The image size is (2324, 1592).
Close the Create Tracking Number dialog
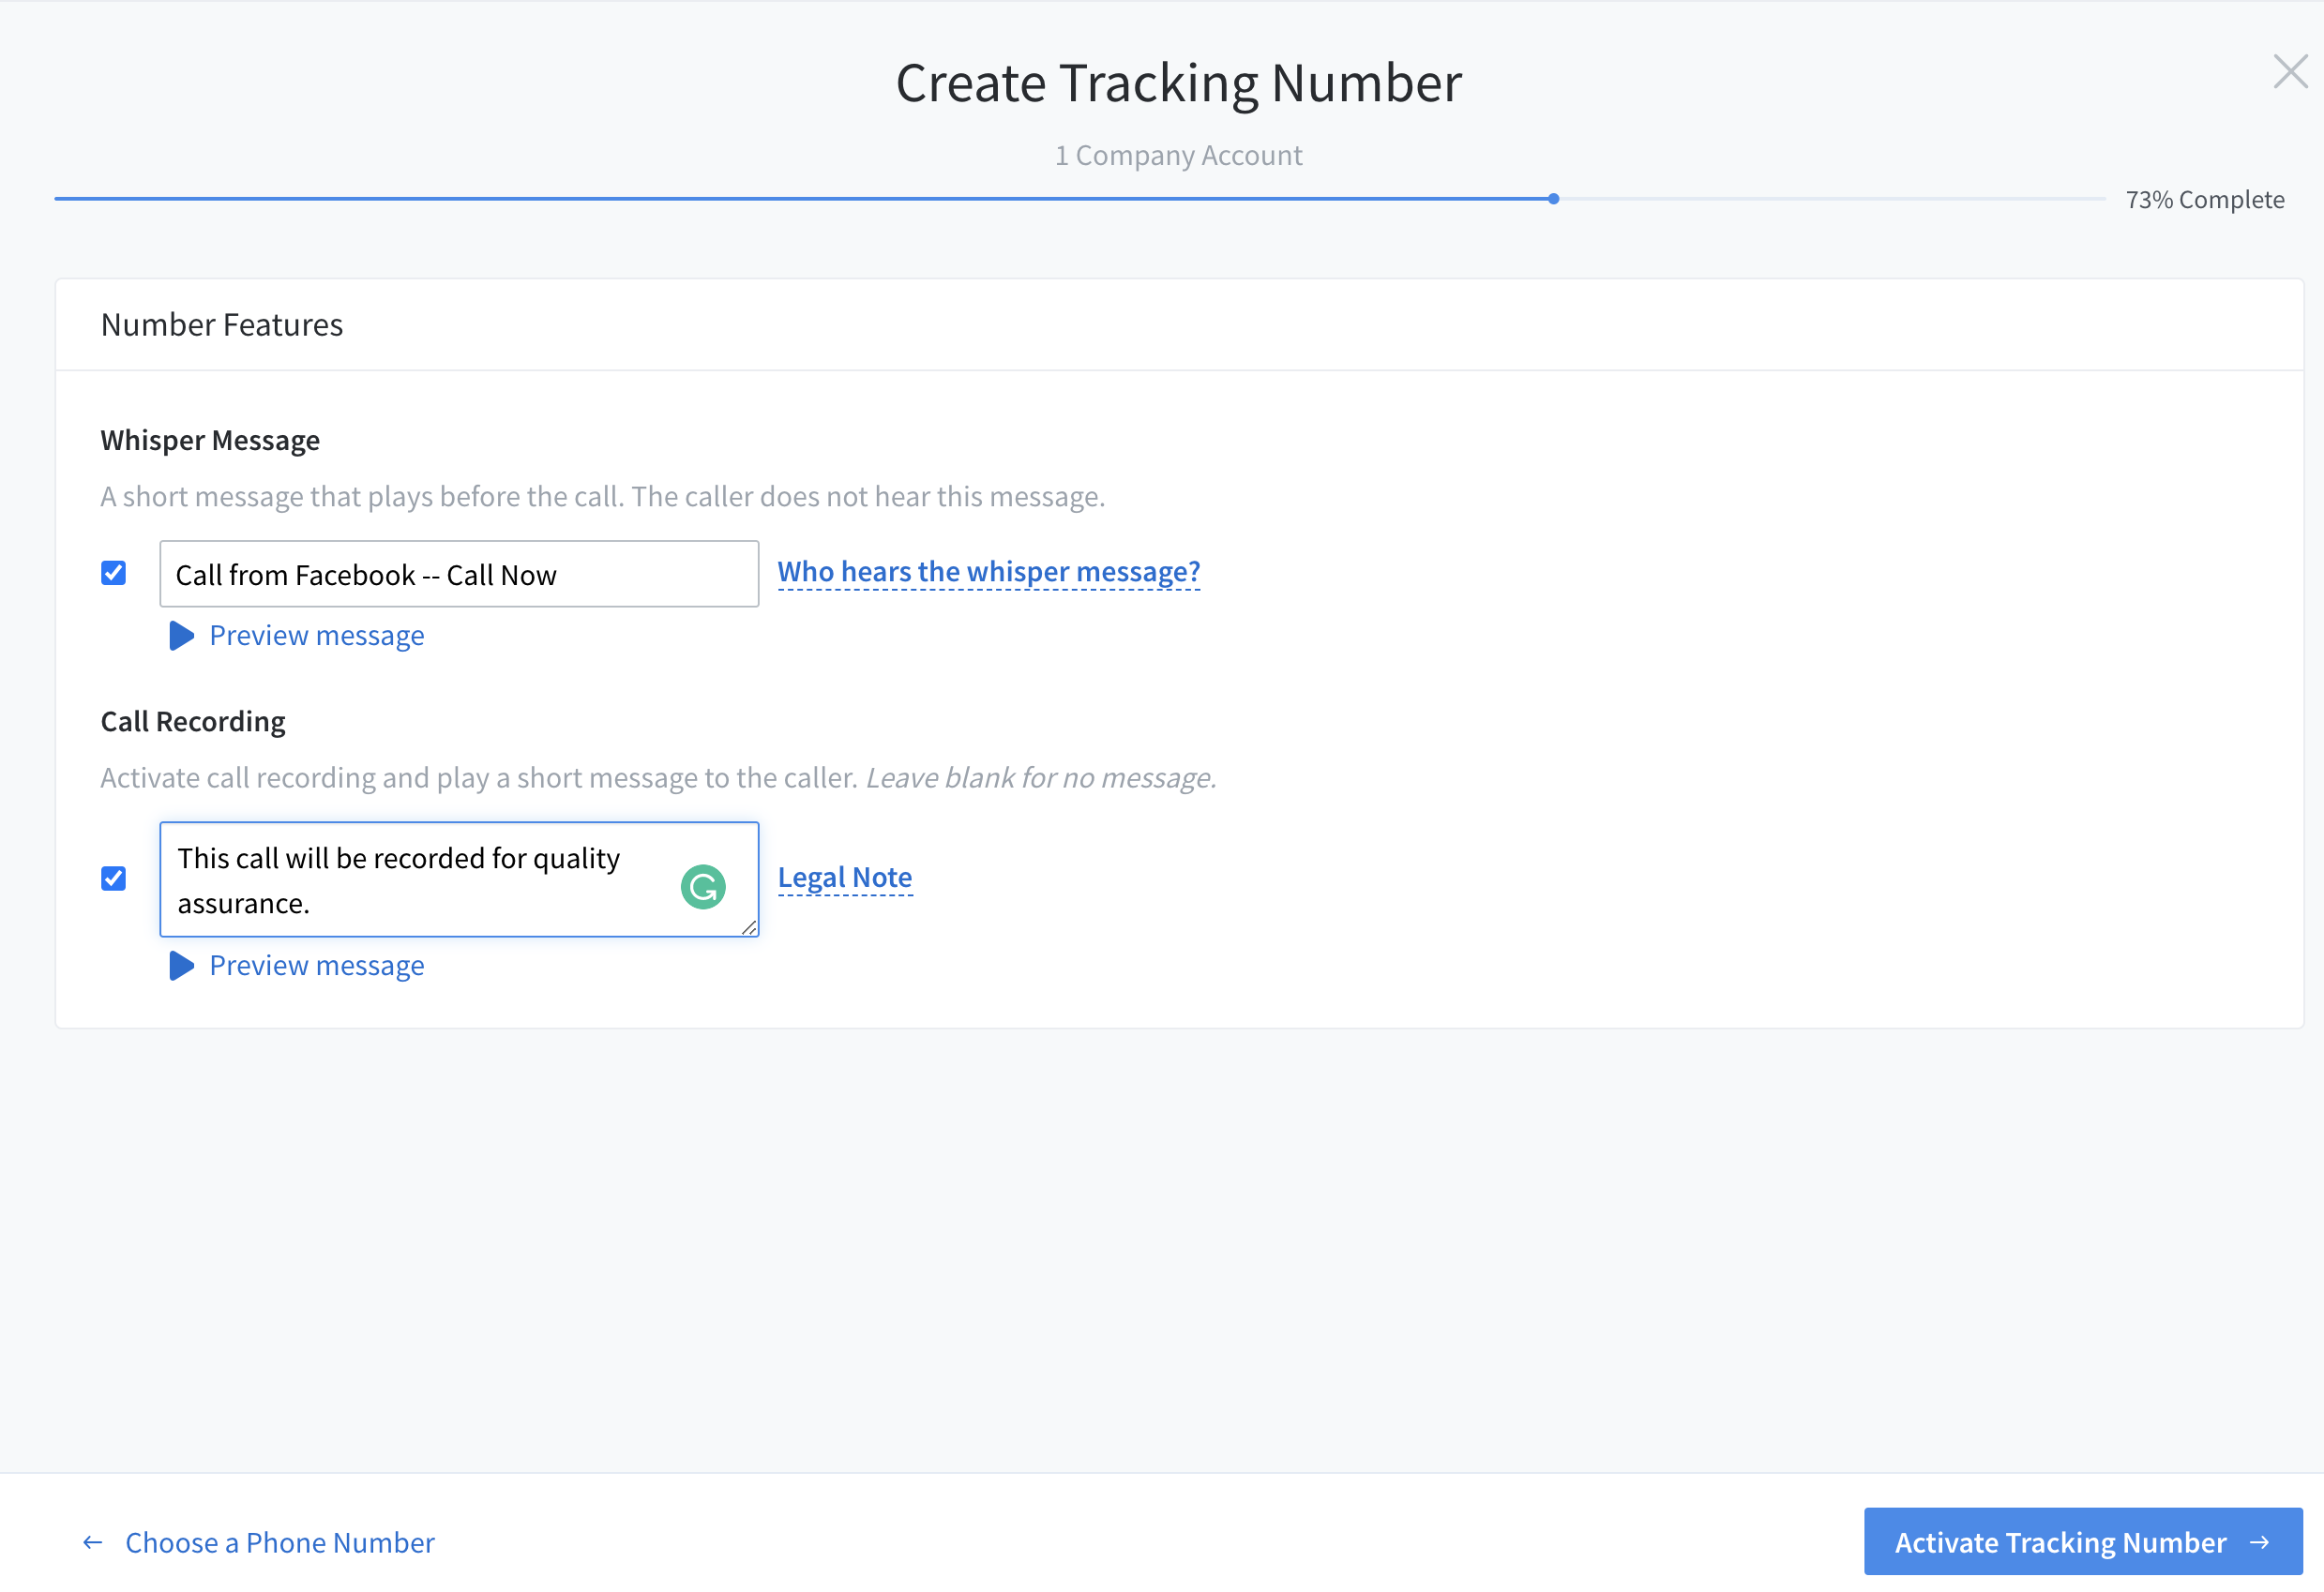click(x=2289, y=72)
